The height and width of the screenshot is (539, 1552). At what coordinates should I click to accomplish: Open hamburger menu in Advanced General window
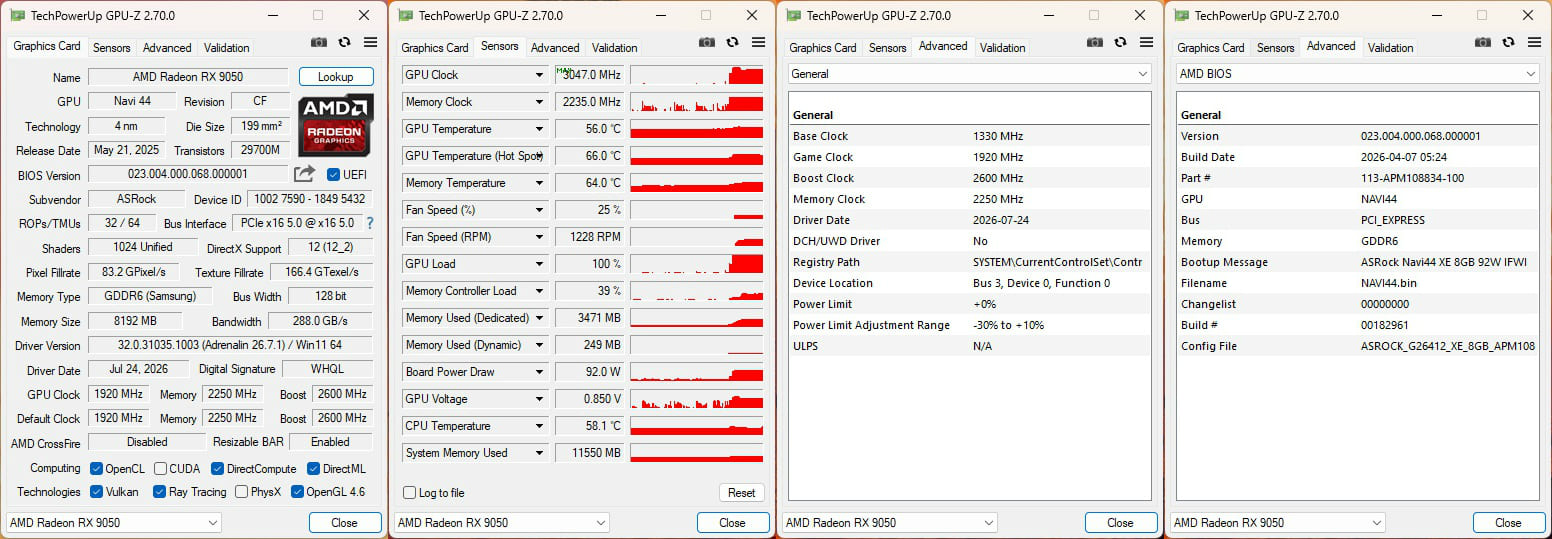point(1147,42)
